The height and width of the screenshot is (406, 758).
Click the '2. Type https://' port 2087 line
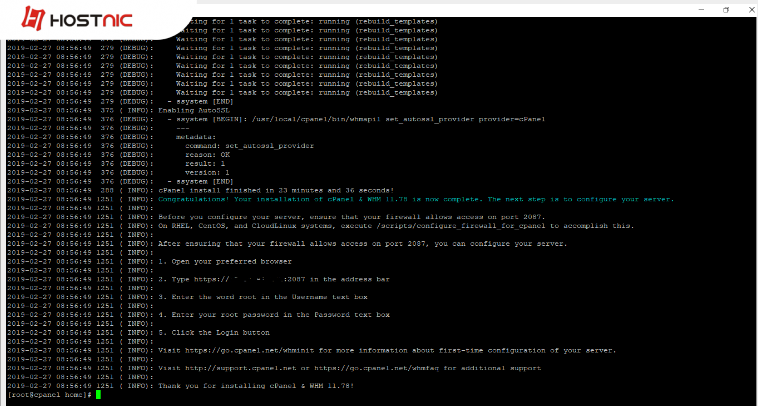pos(274,279)
